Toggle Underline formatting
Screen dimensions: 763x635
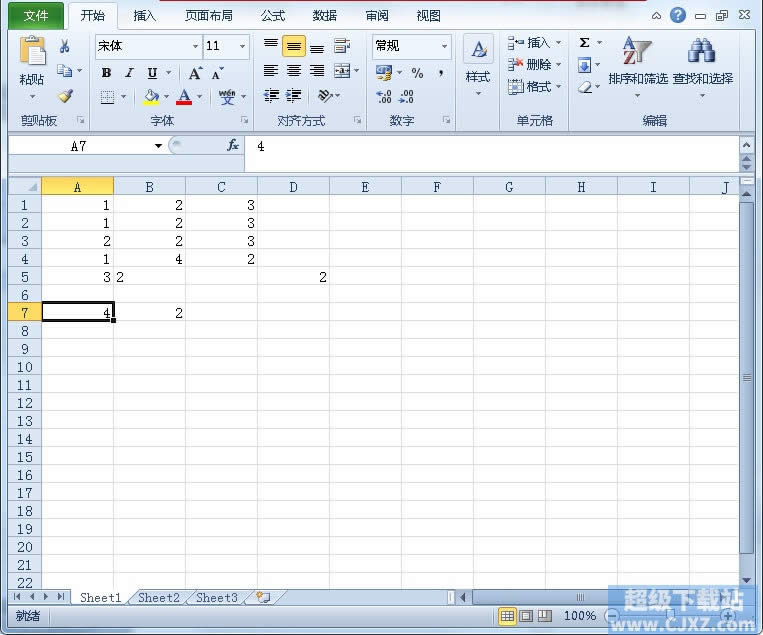coord(152,73)
